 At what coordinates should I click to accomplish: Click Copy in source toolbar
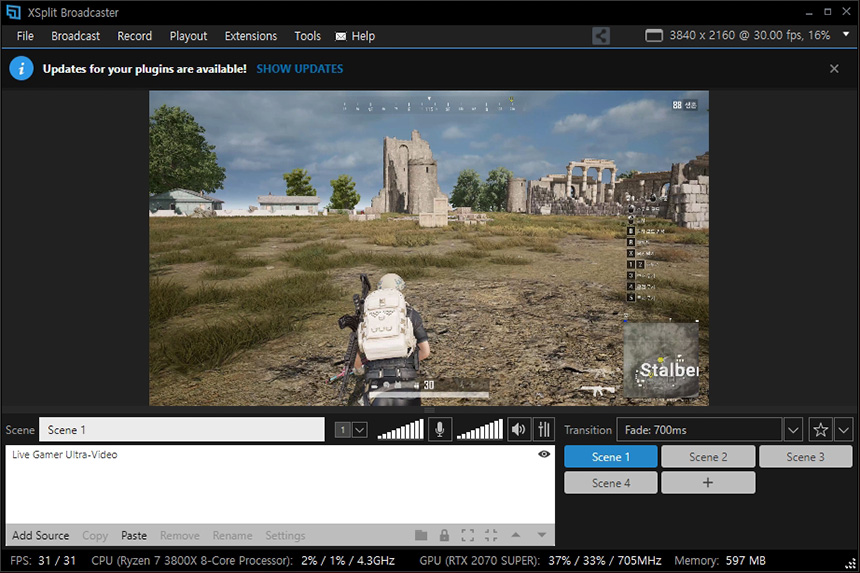point(95,536)
